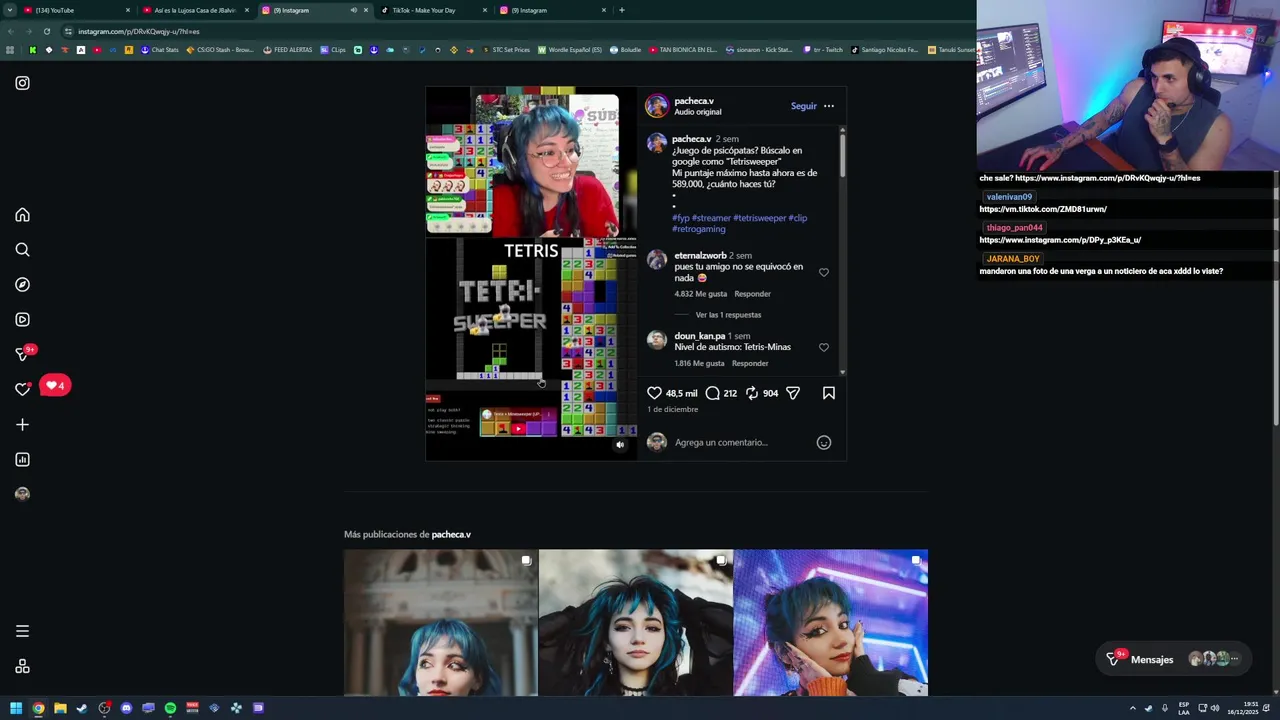This screenshot has width=1280, height=720.
Task: Open Steam in the taskbar
Action: (82, 708)
